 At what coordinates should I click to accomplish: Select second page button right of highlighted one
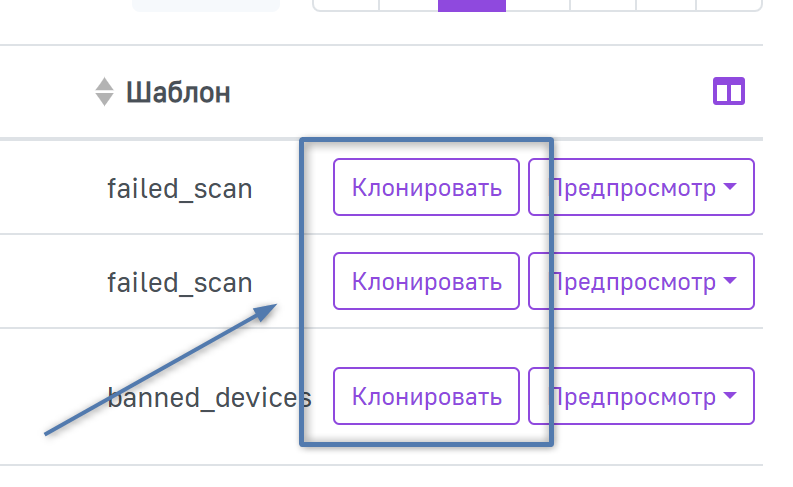pyautogui.click(x=603, y=4)
